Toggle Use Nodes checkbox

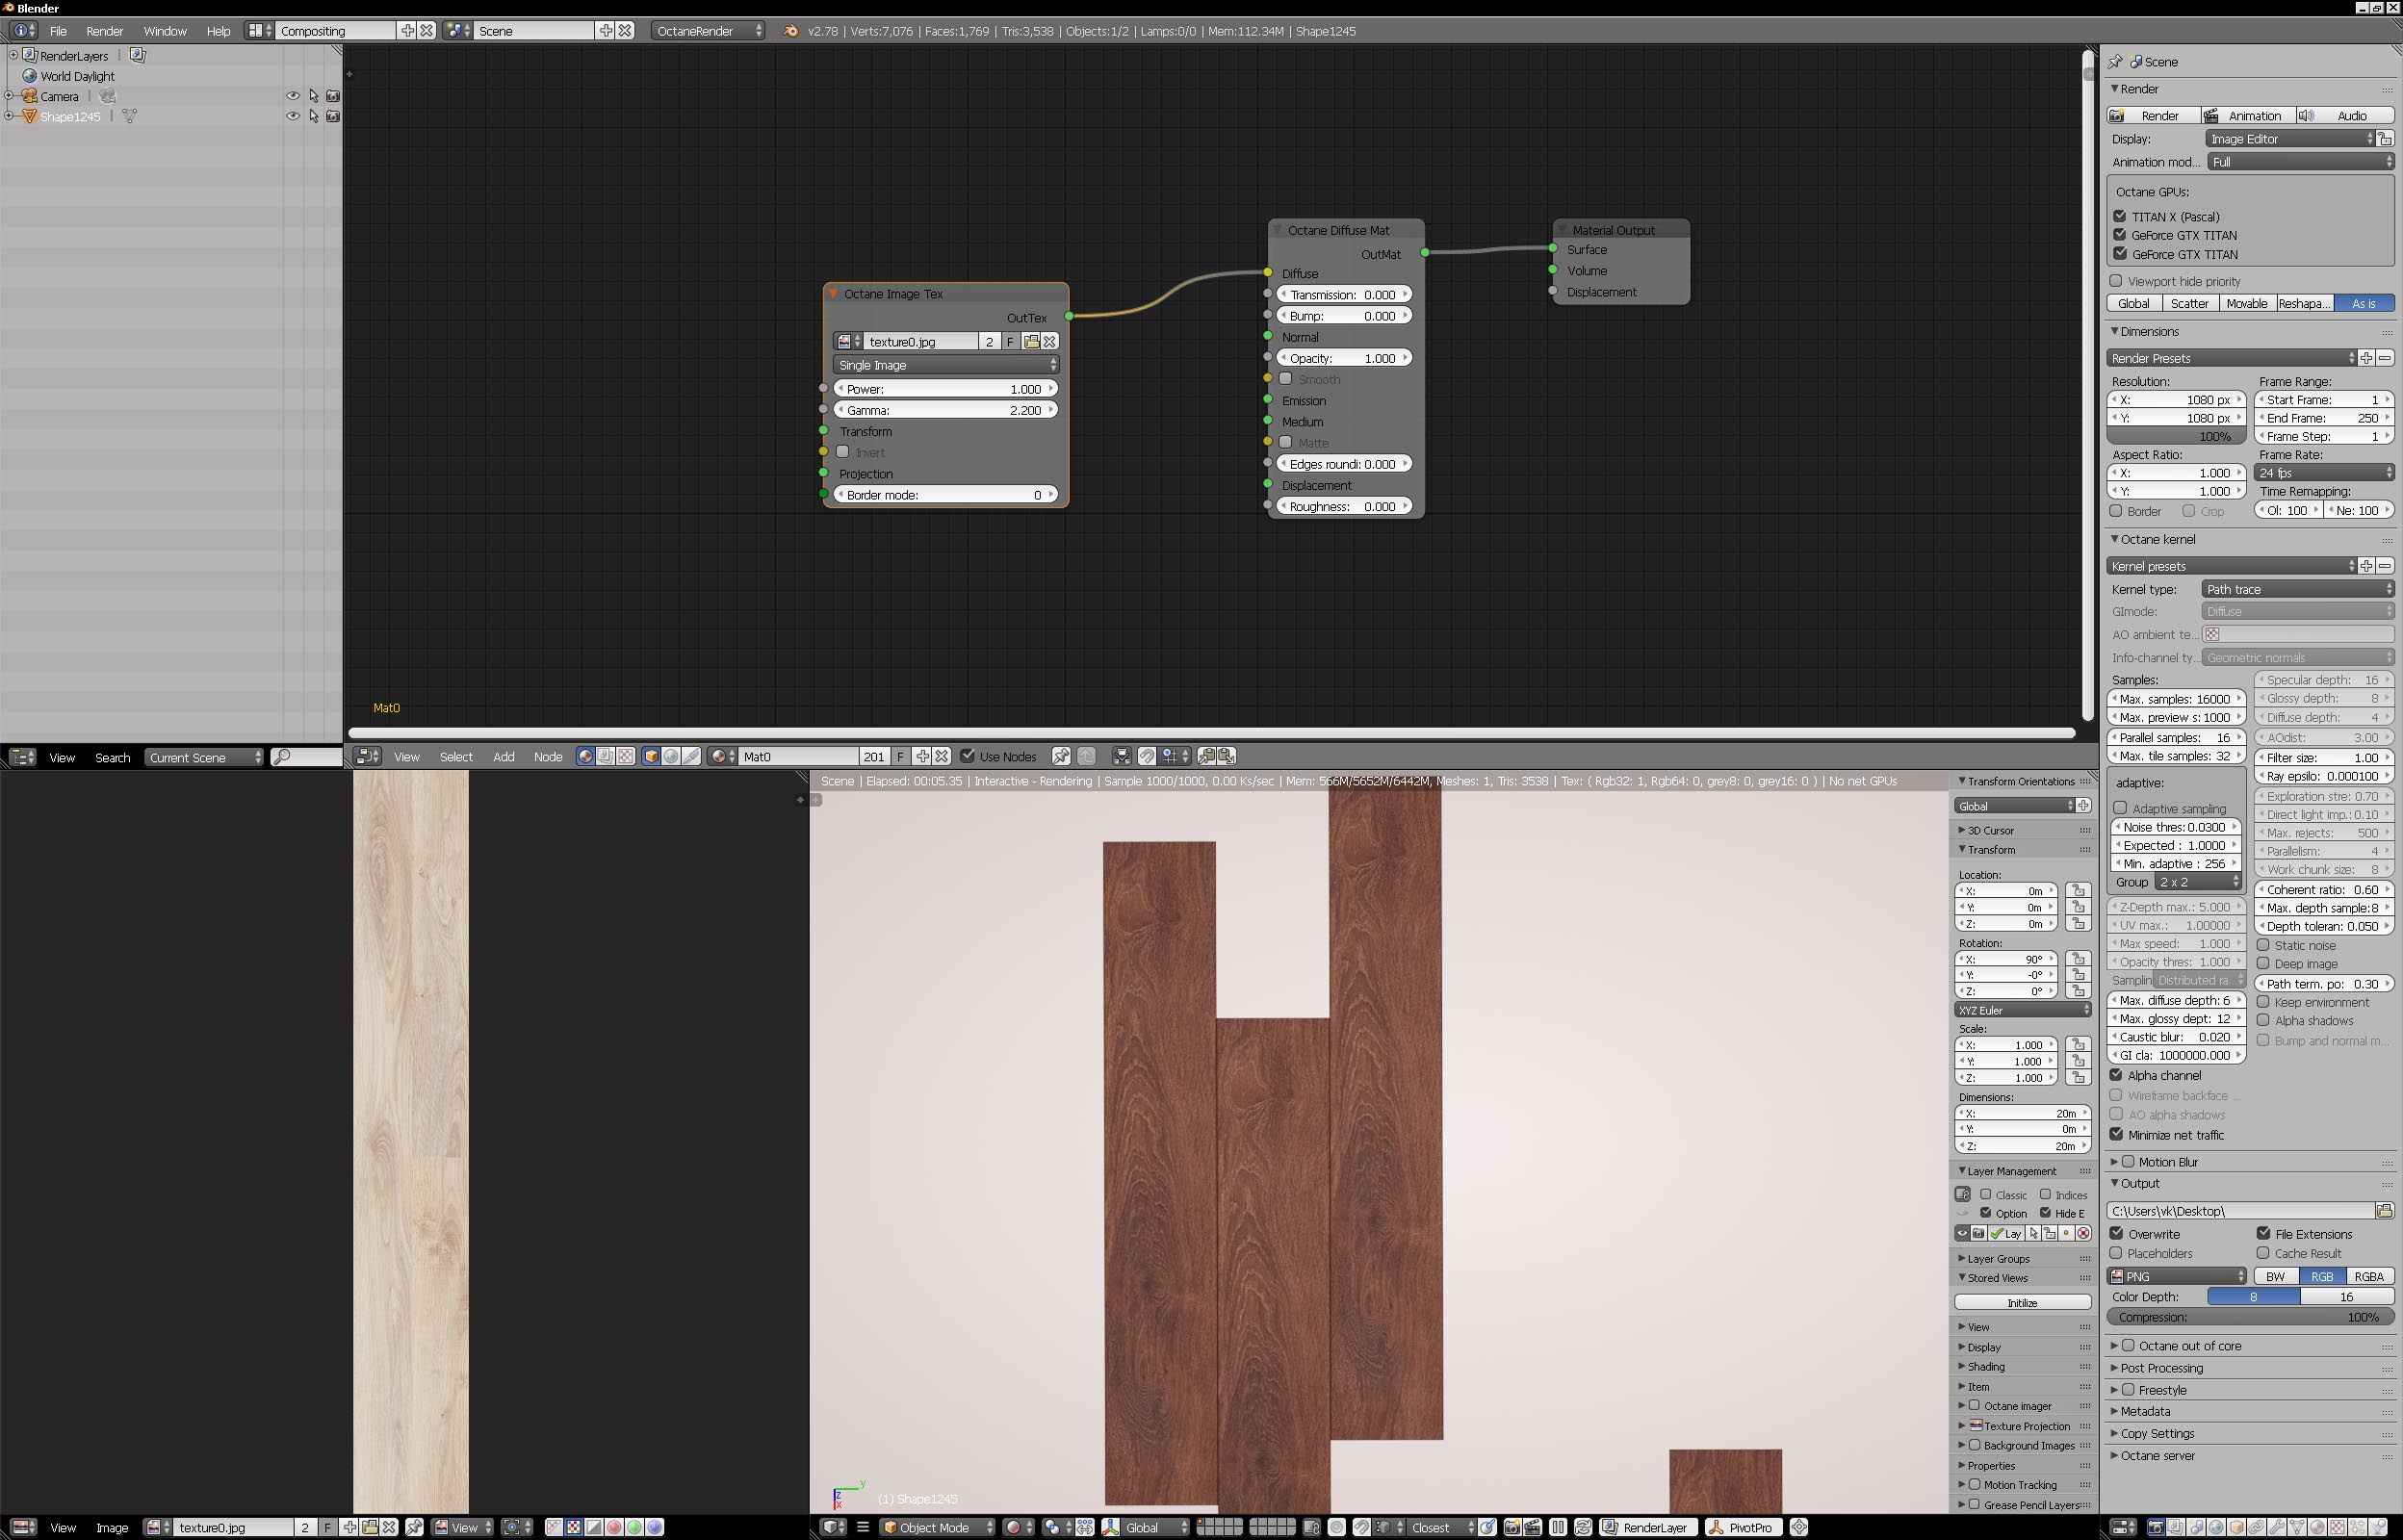tap(967, 757)
